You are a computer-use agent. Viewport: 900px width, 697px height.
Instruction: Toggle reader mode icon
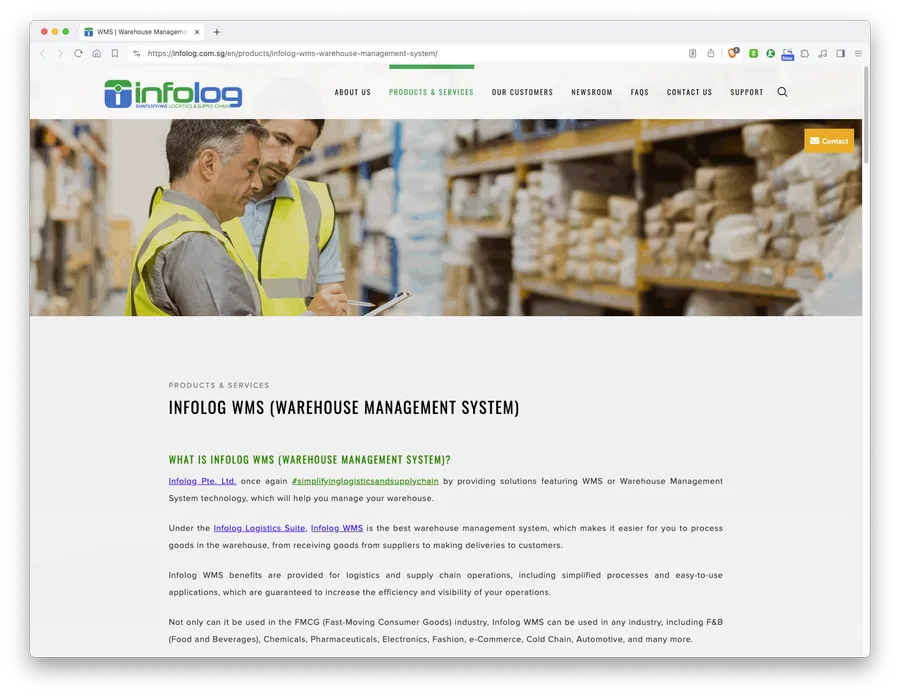tap(693, 53)
